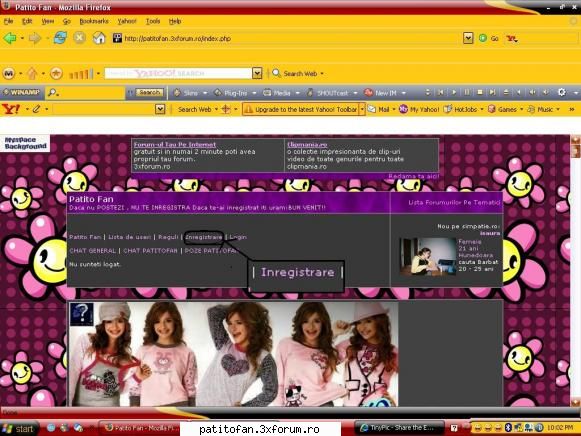581x436 pixels.
Task: Expand the address bar history dropdown
Action: coord(468,38)
